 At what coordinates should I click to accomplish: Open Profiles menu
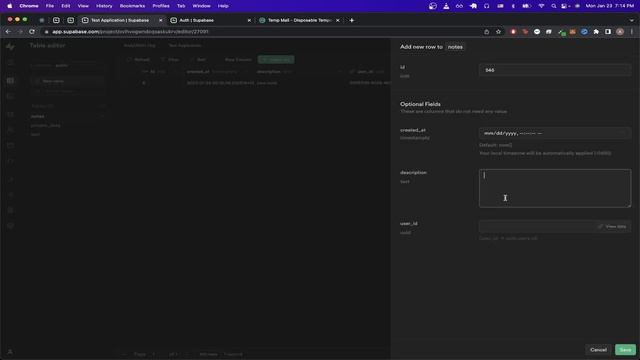click(x=161, y=6)
